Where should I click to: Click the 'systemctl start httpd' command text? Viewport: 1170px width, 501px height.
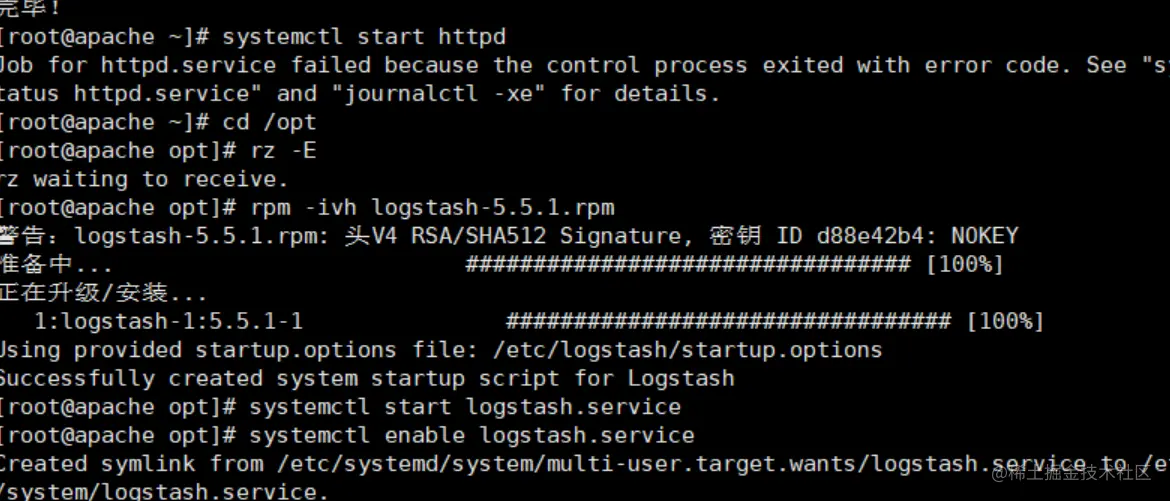pos(364,37)
